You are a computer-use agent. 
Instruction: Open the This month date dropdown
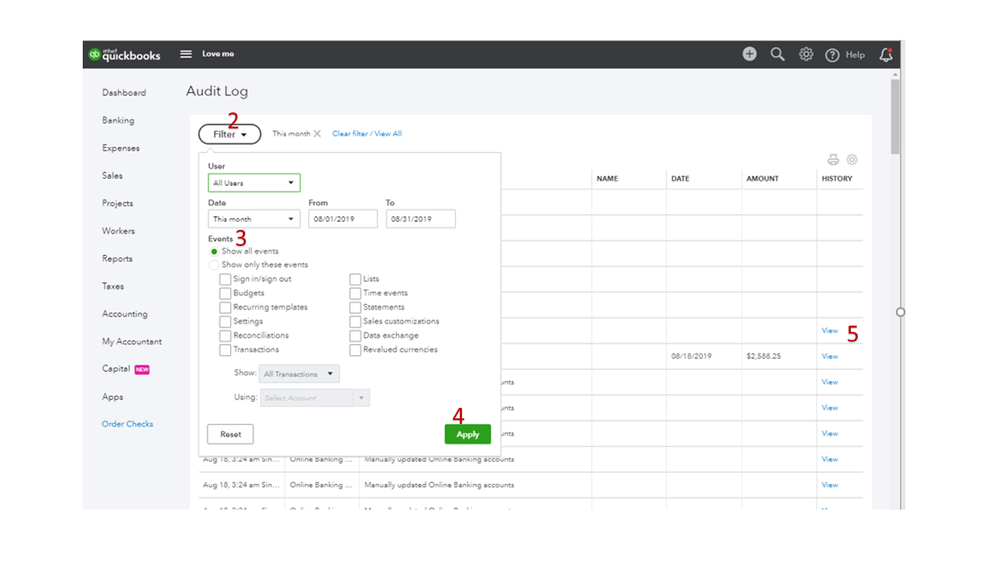(254, 219)
